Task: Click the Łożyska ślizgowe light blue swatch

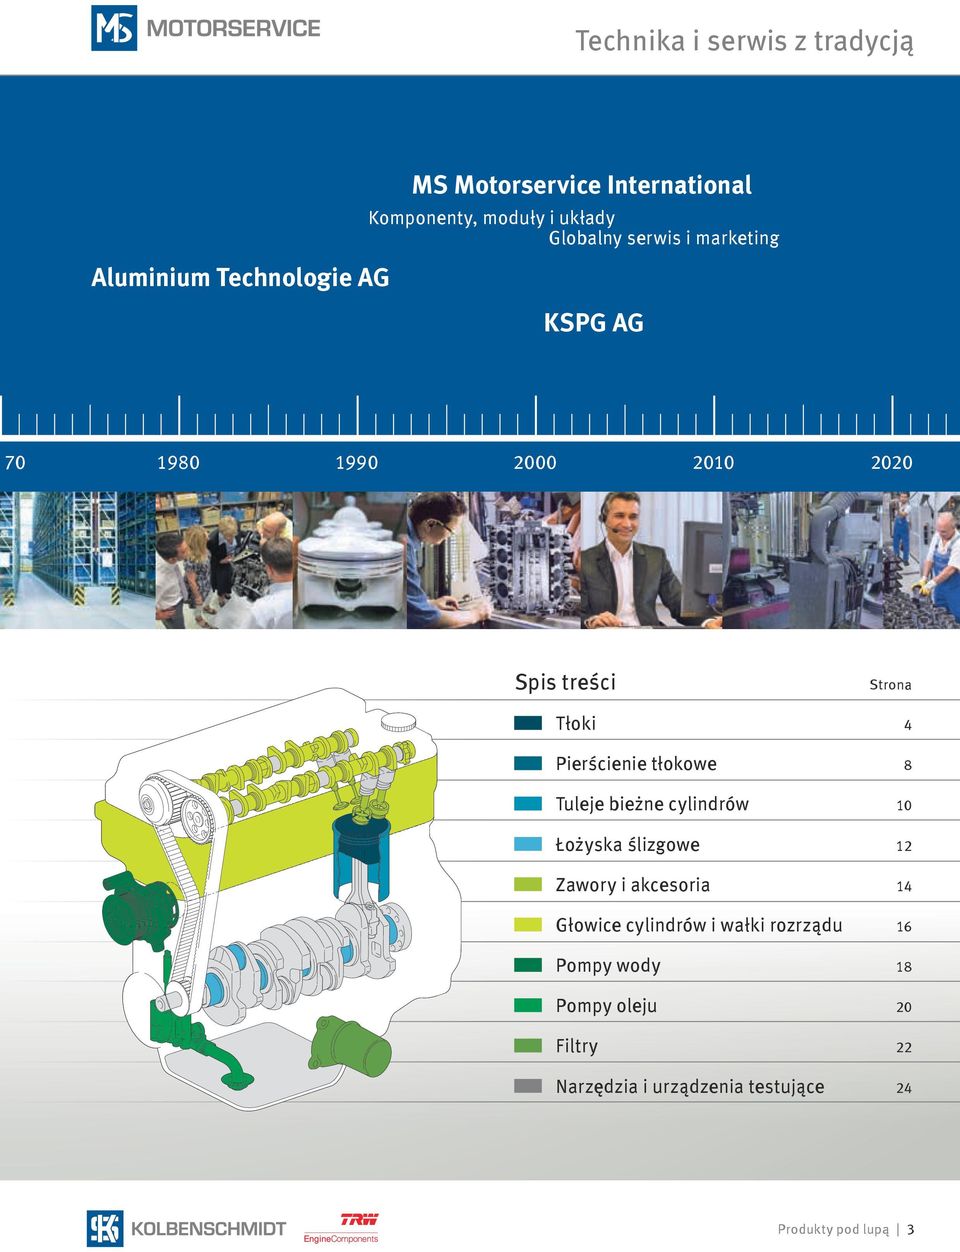Action: coord(527,844)
